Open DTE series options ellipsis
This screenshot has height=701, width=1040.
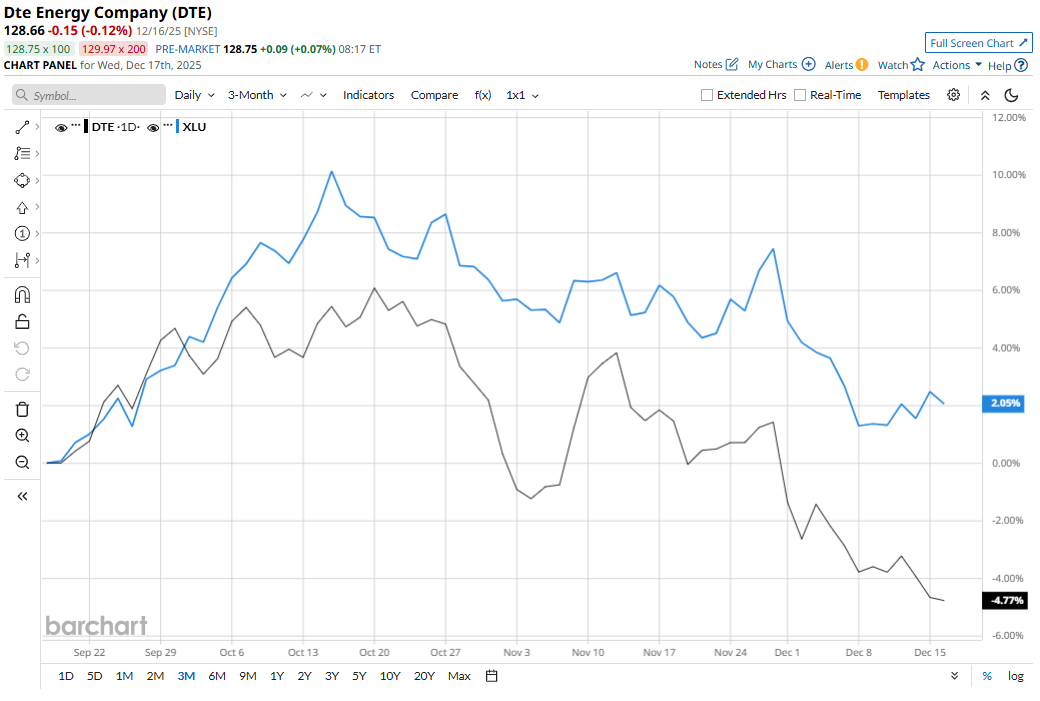(76, 125)
